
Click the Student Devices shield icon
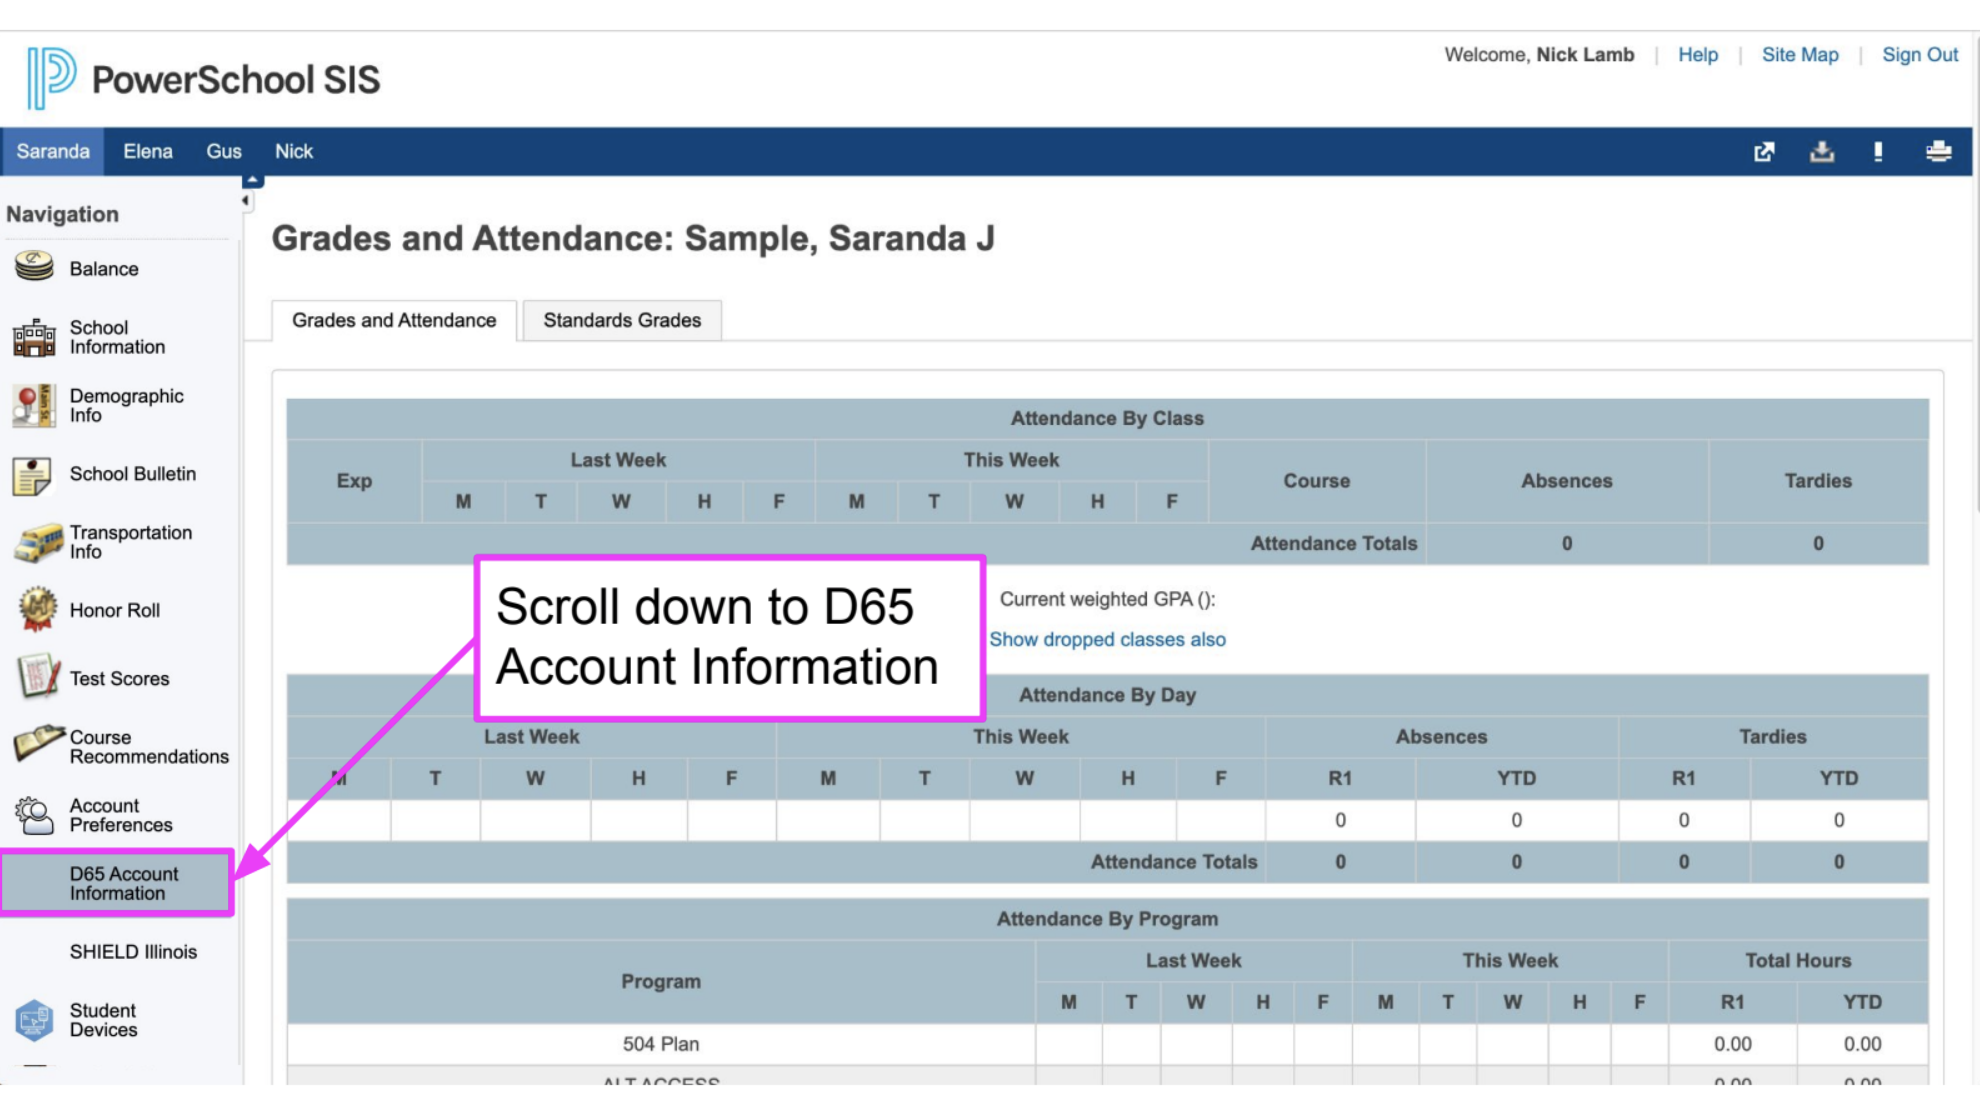pos(34,1020)
